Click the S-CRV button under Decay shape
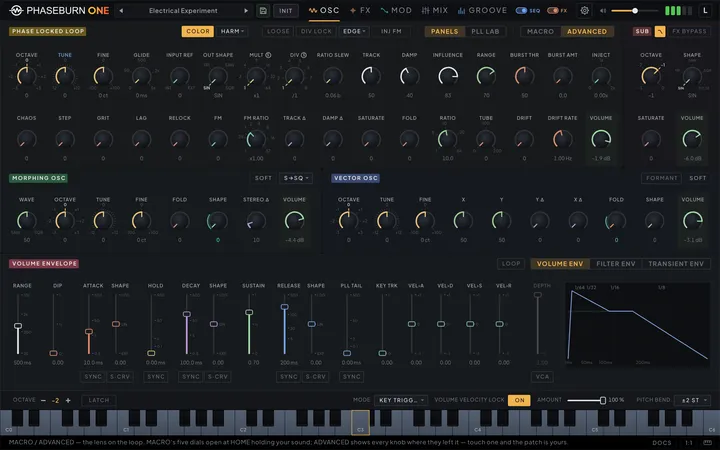This screenshot has width=720, height=450. coord(218,377)
